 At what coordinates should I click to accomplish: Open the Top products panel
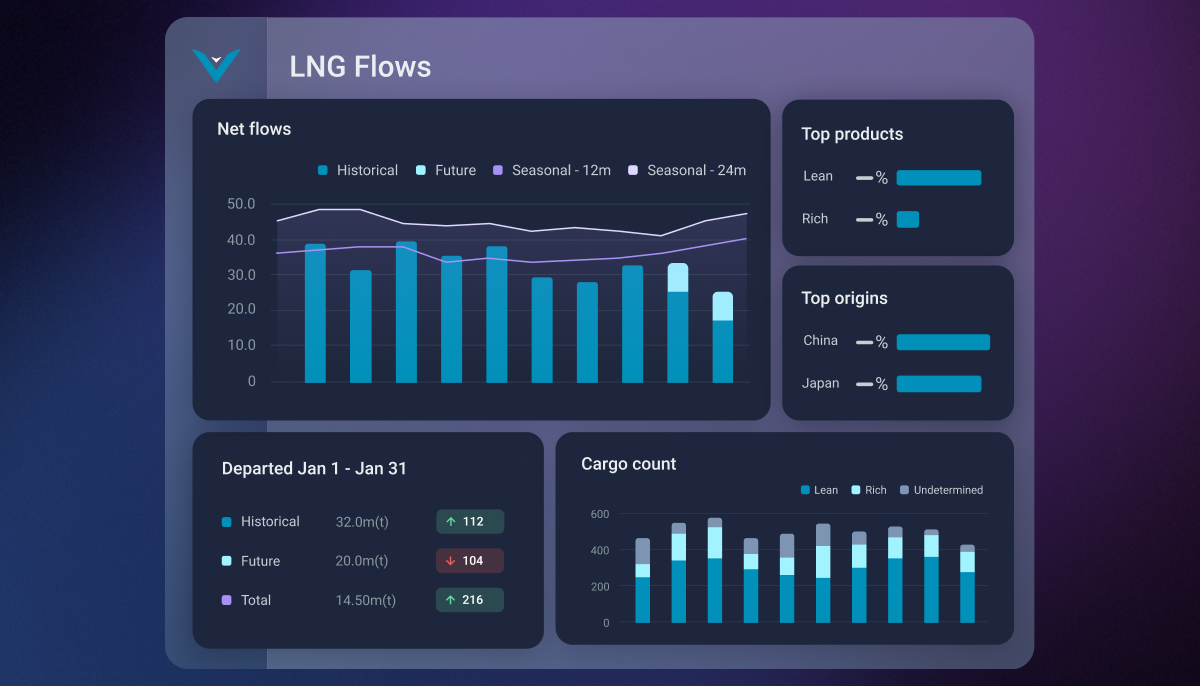pyautogui.click(x=851, y=134)
